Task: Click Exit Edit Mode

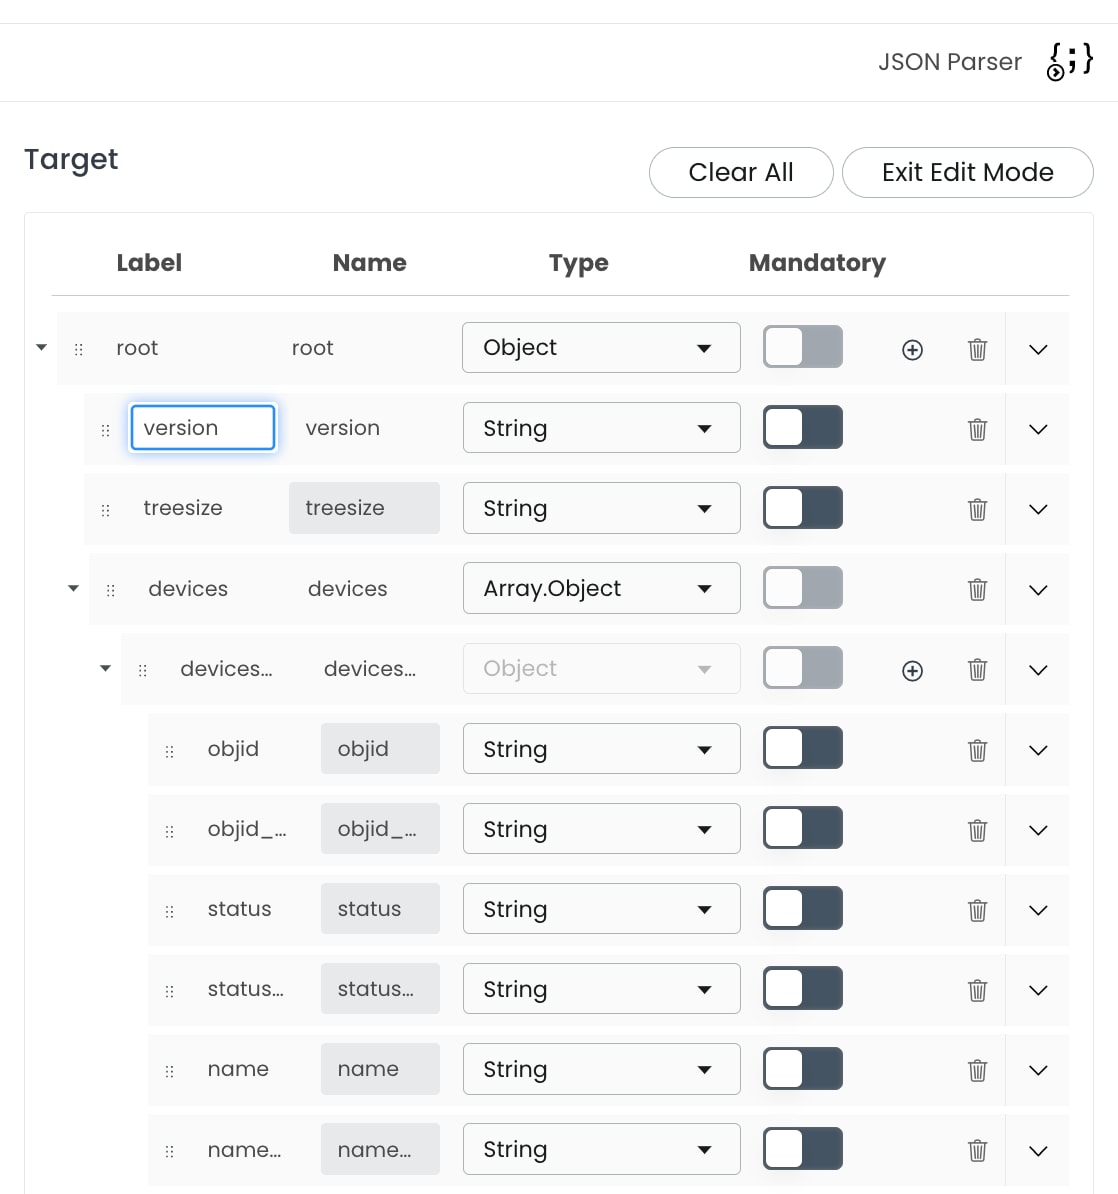Action: pos(967,172)
